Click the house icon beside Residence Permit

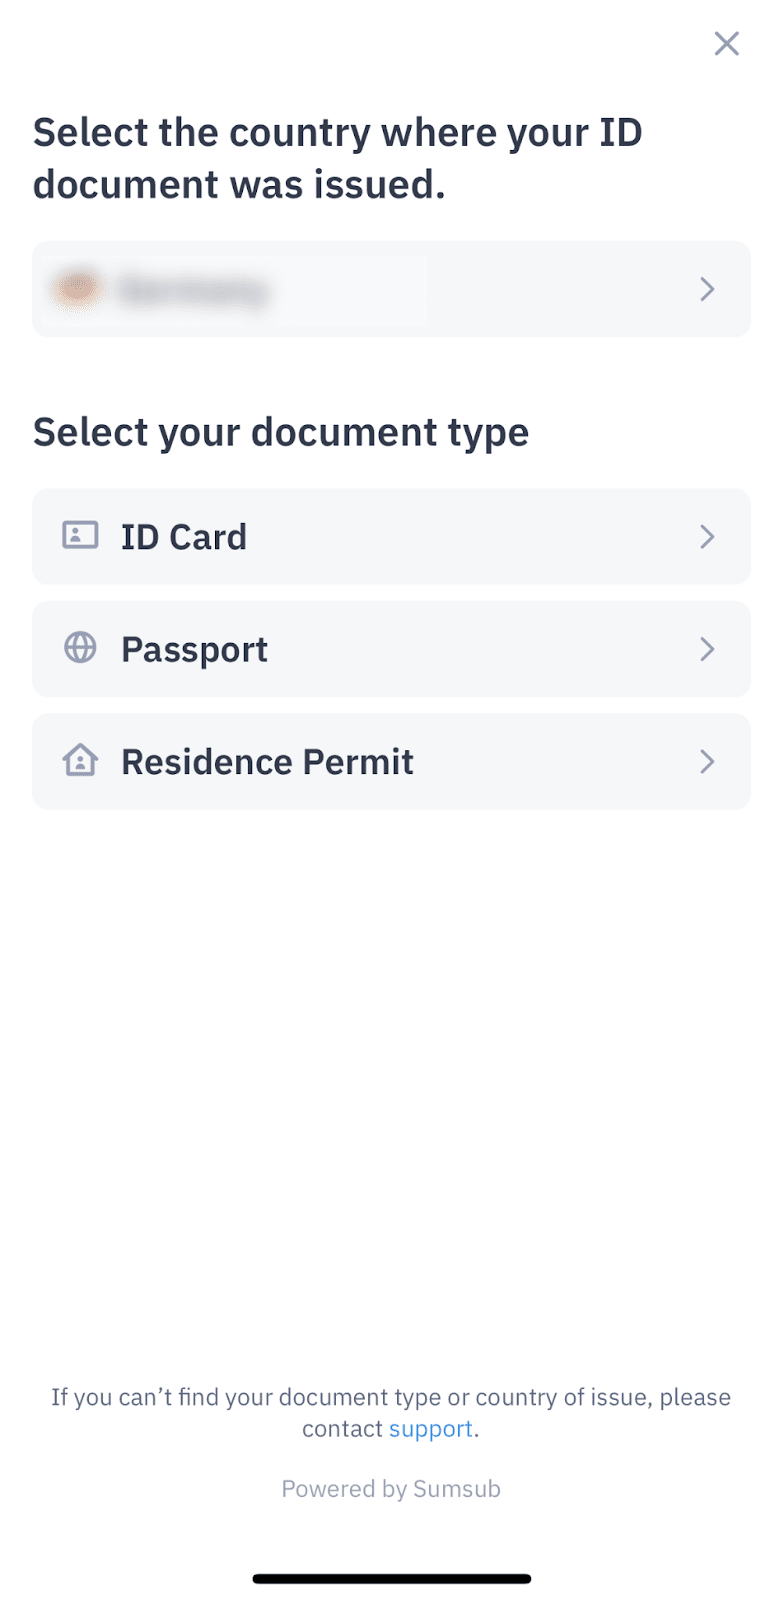(80, 761)
